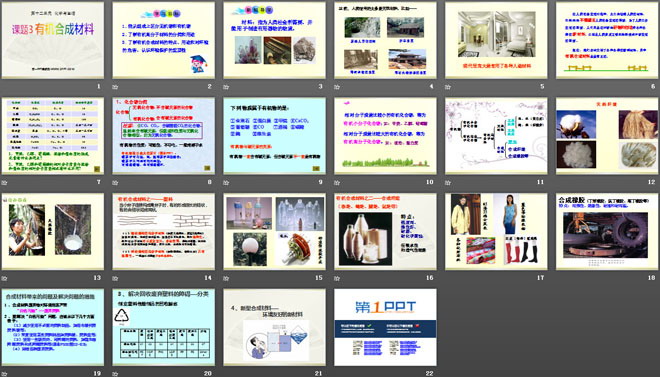Click animation star icon under slide 3
Viewport: 660px width, 377px height.
[x=226, y=87]
